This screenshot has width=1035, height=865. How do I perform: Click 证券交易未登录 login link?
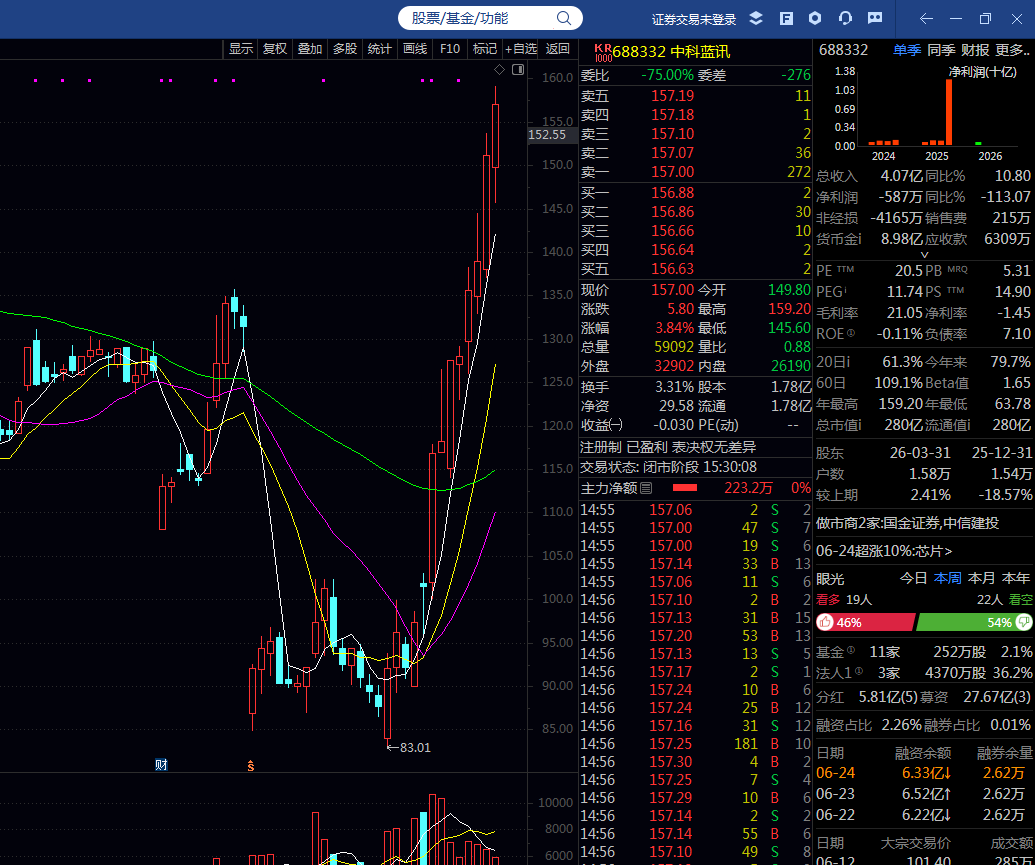click(694, 19)
